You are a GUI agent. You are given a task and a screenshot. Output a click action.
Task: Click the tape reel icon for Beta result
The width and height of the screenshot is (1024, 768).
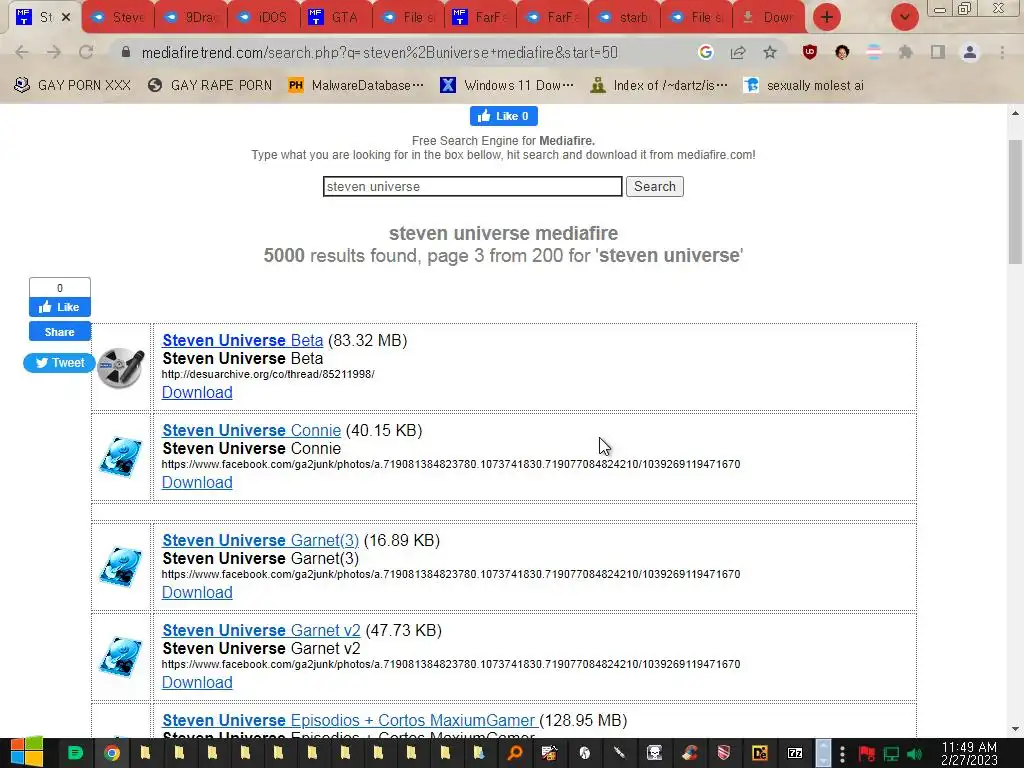tap(121, 368)
